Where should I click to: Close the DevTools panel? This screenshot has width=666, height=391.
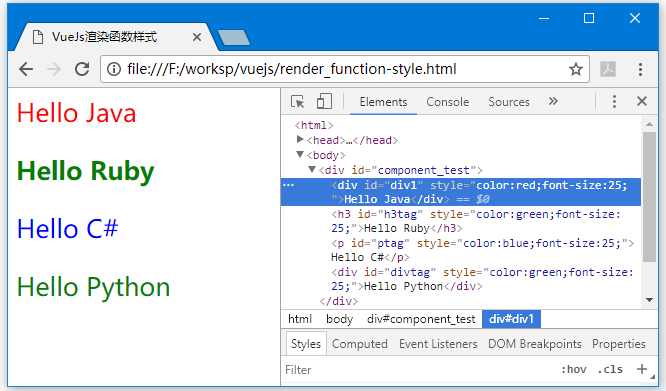click(642, 101)
